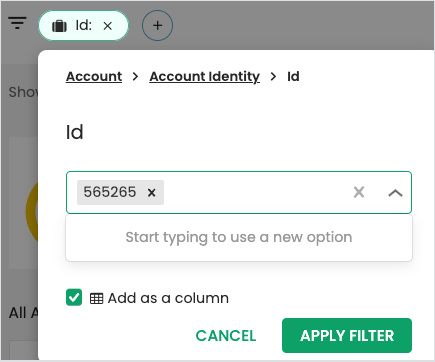Add a new filter with plus button
This screenshot has height=362, width=435.
point(157,26)
